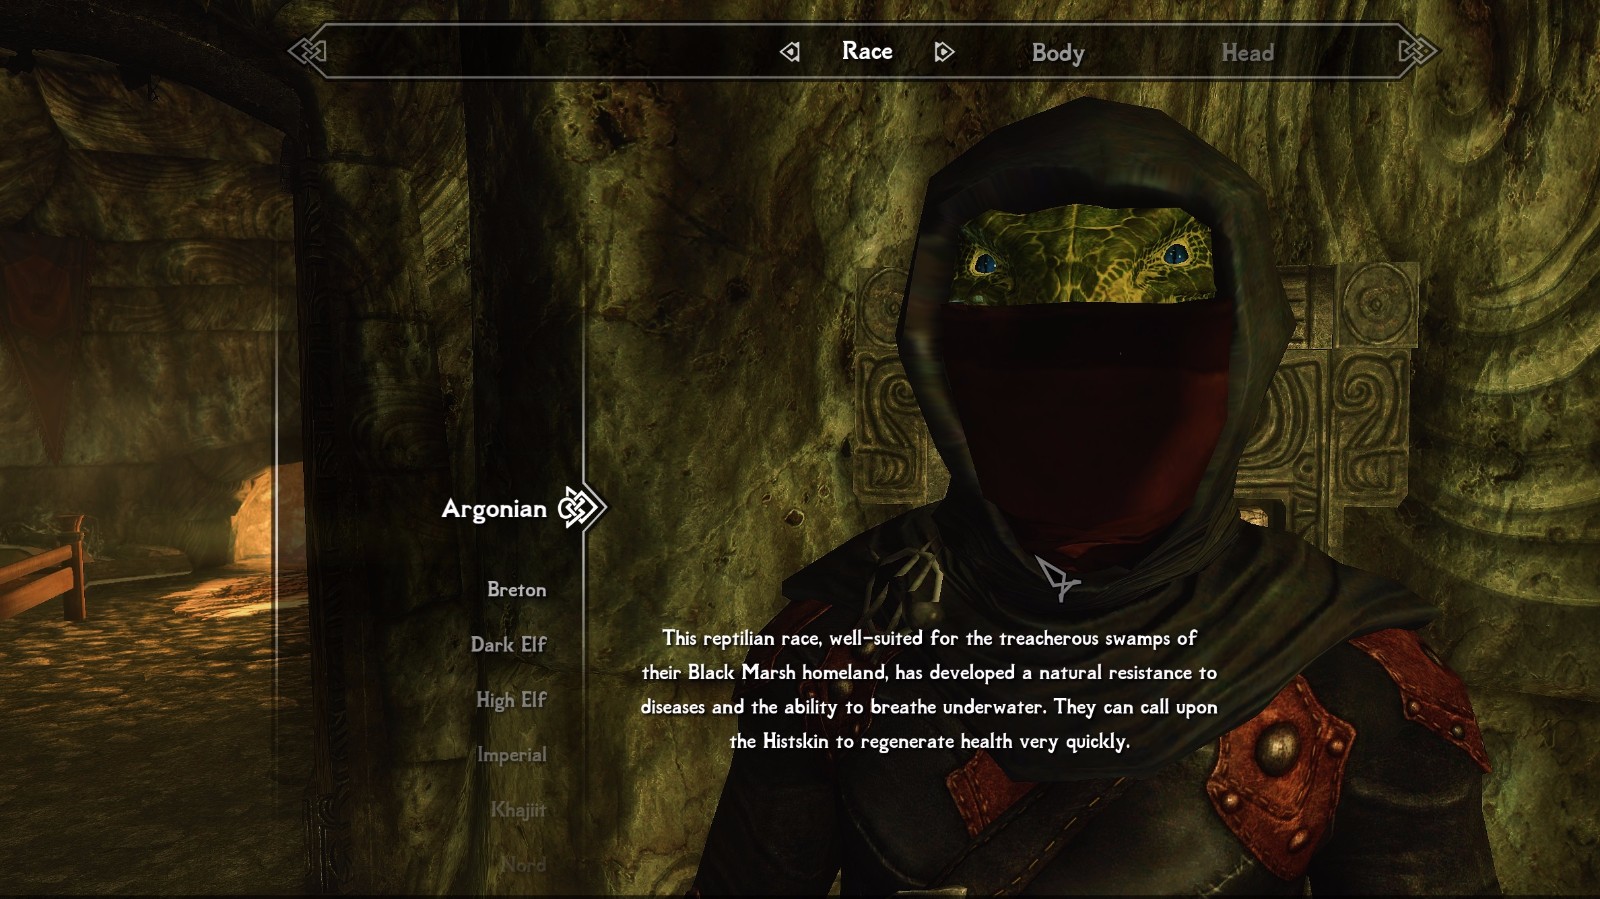Pick Dark Elf from the race list

tap(508, 645)
